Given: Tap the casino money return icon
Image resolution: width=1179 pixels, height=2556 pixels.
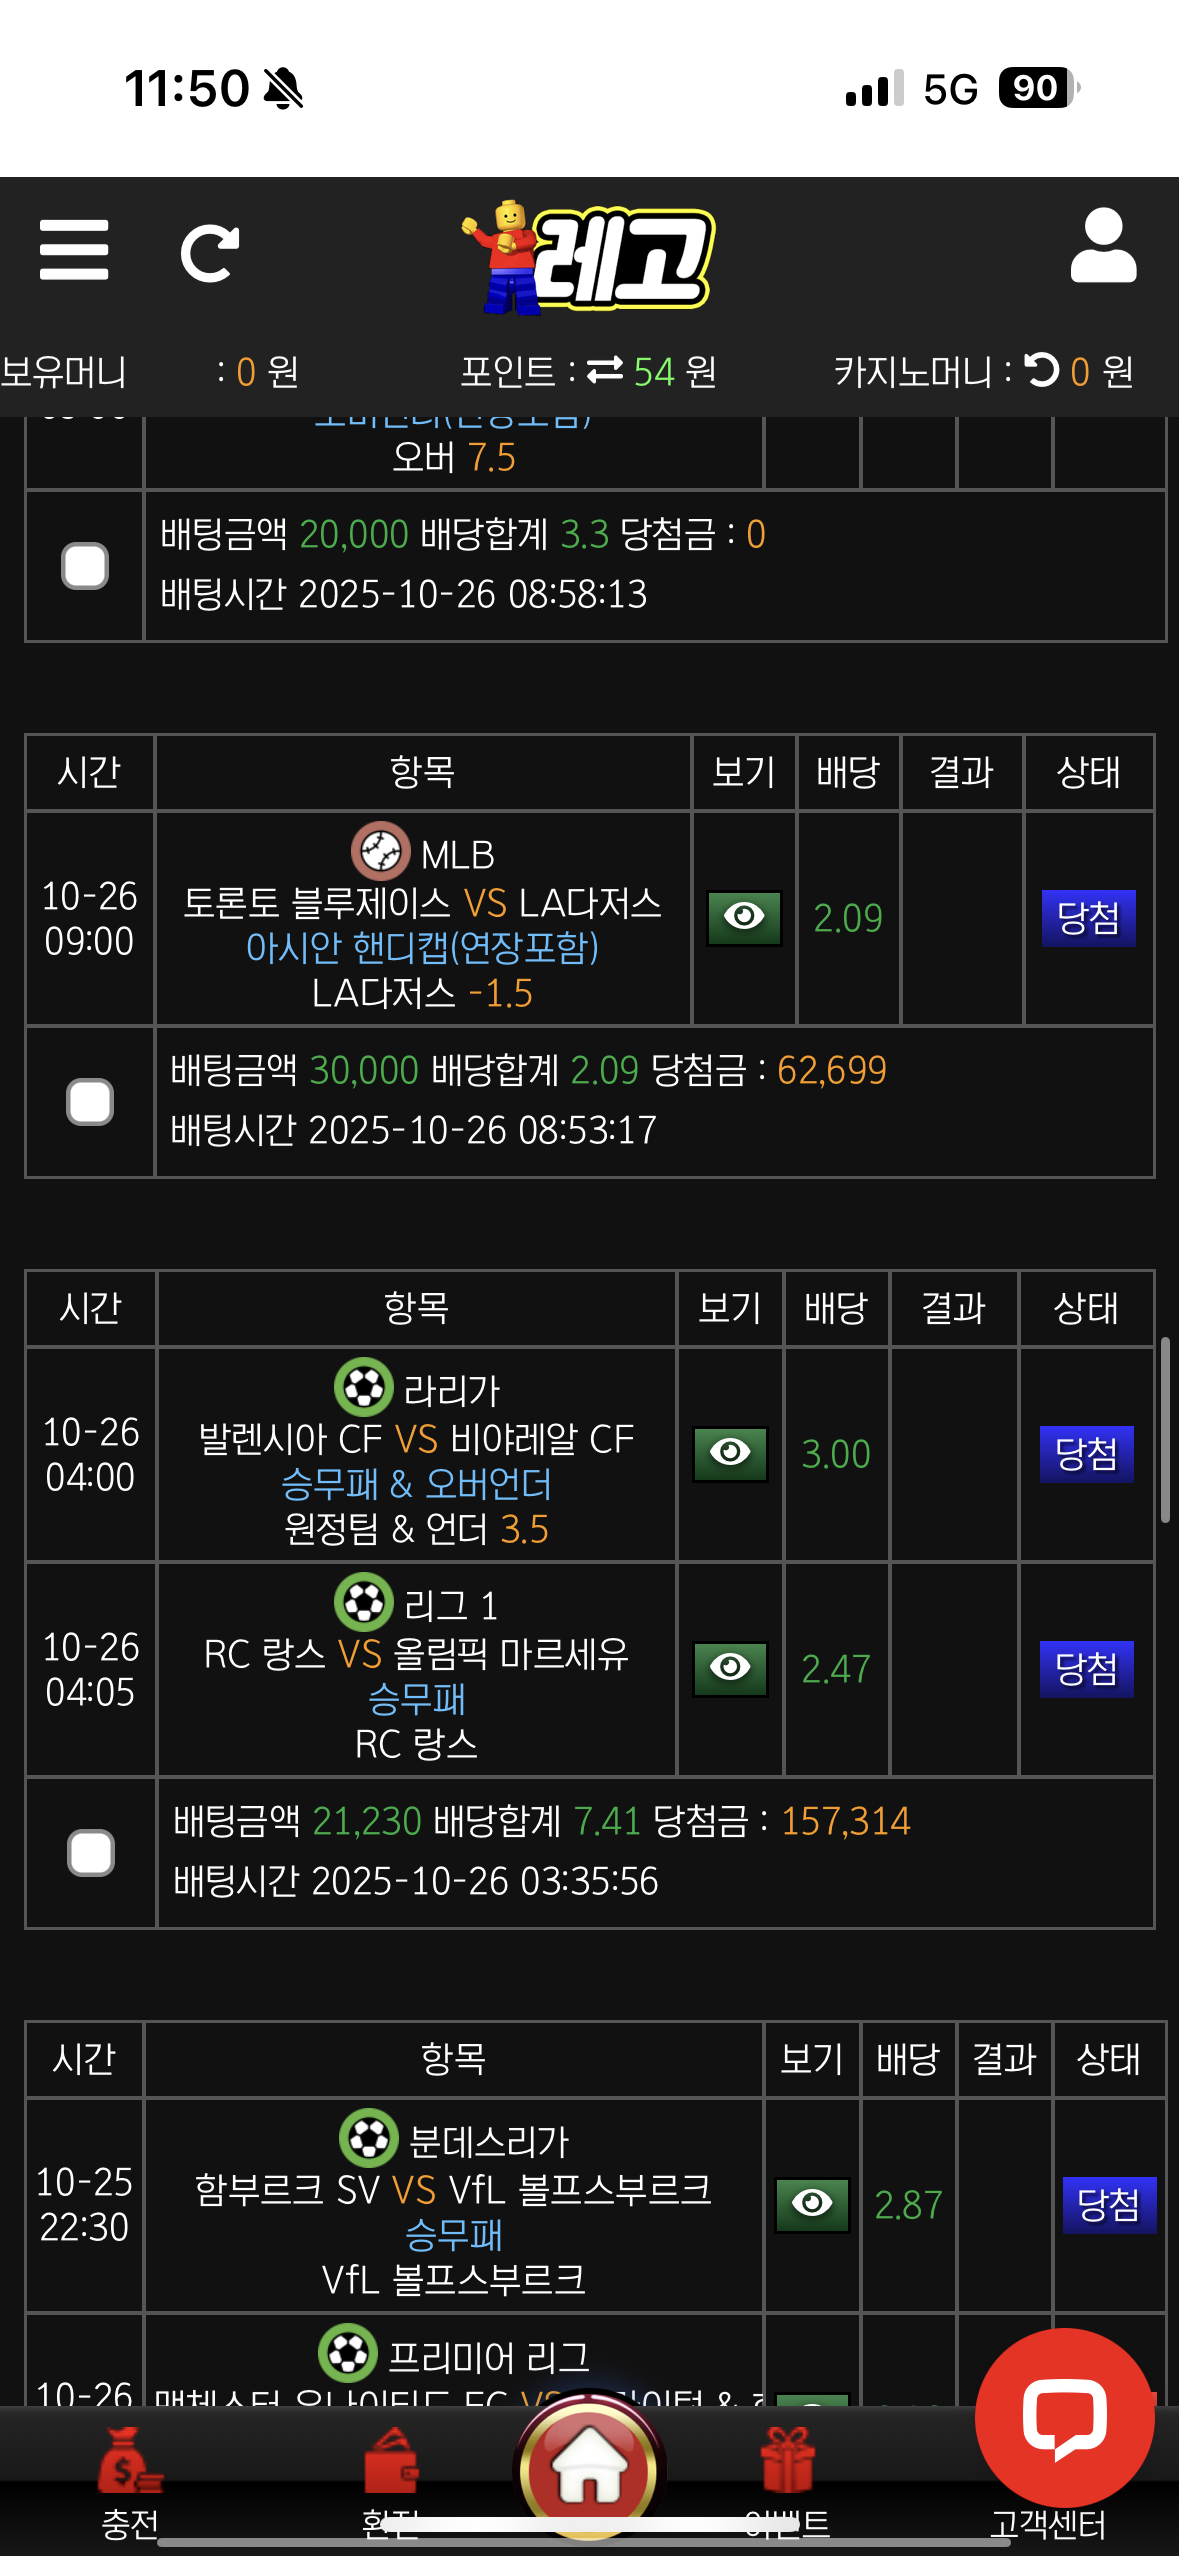Looking at the screenshot, I should [1041, 370].
